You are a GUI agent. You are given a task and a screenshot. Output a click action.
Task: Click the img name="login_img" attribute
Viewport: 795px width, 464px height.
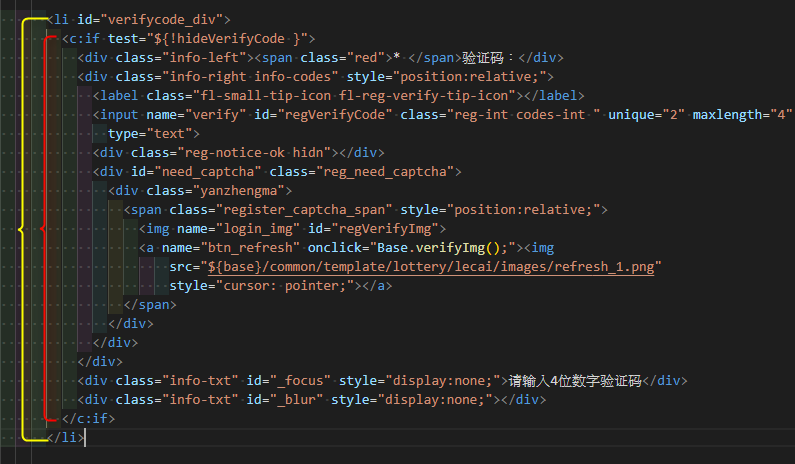point(238,229)
